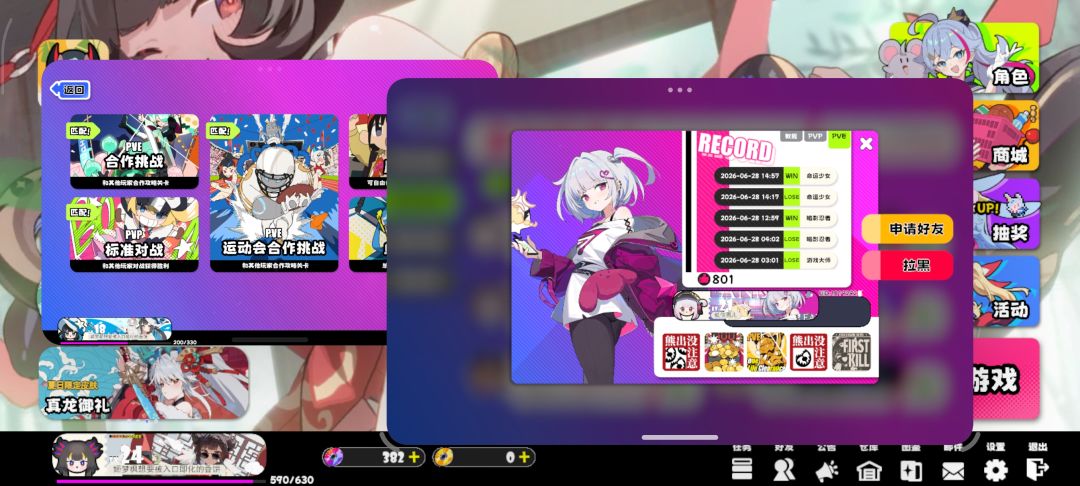
Task: Open the 真龙御礼 summer limited banner
Action: coord(143,383)
